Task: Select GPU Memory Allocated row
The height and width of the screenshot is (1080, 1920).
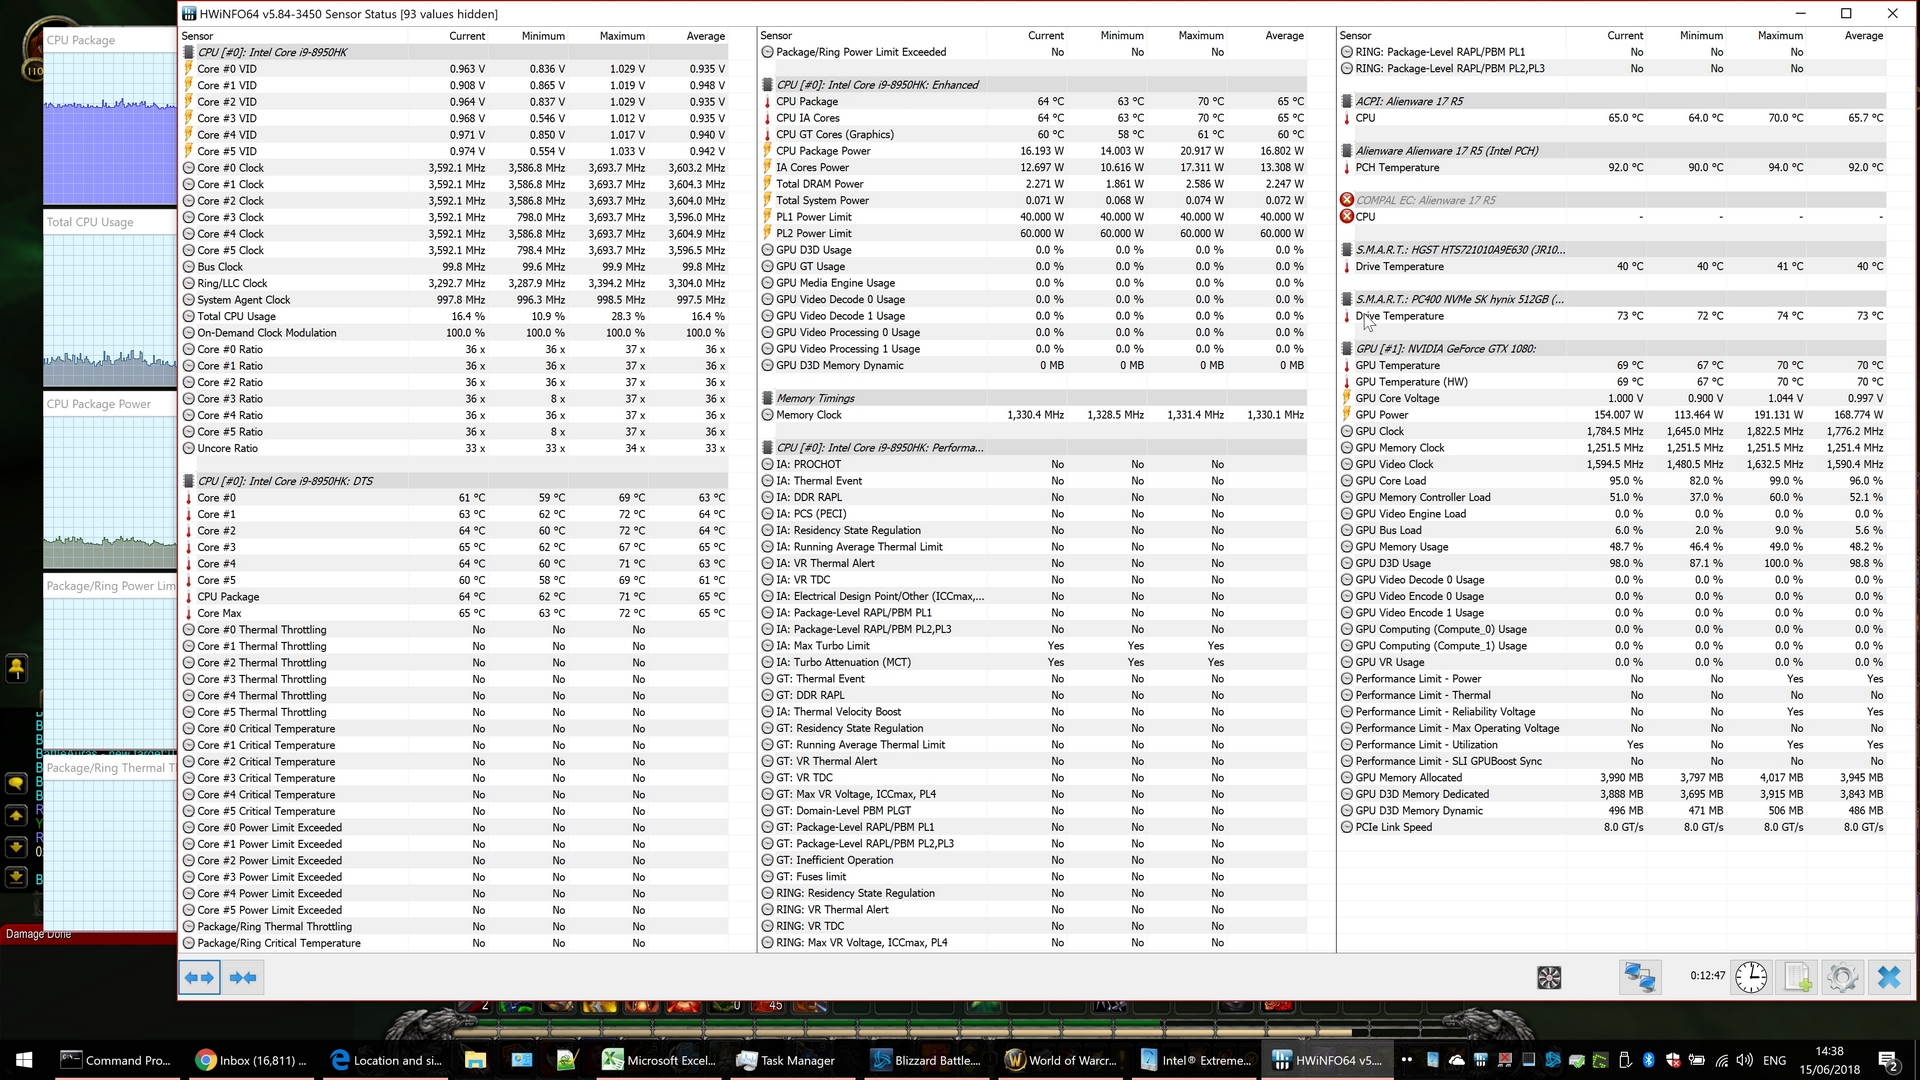Action: coord(1613,778)
